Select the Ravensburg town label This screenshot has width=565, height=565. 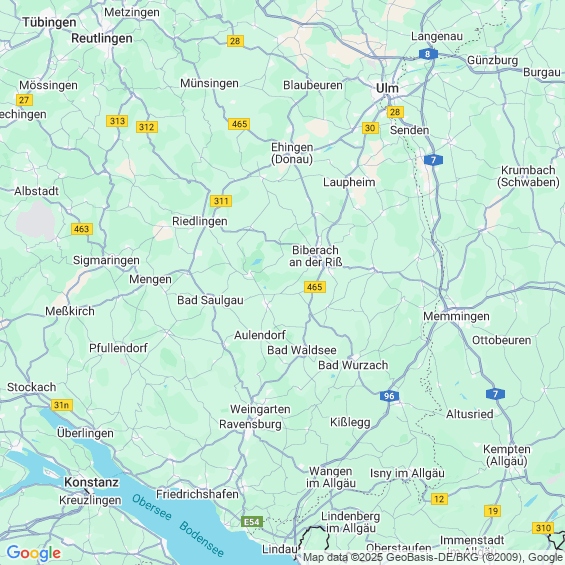click(x=250, y=424)
